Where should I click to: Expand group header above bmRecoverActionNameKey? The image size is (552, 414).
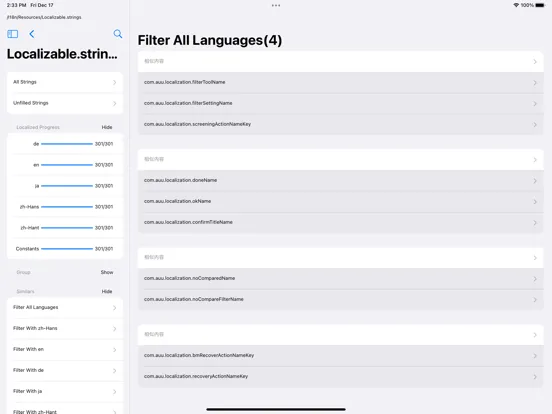tap(340, 335)
